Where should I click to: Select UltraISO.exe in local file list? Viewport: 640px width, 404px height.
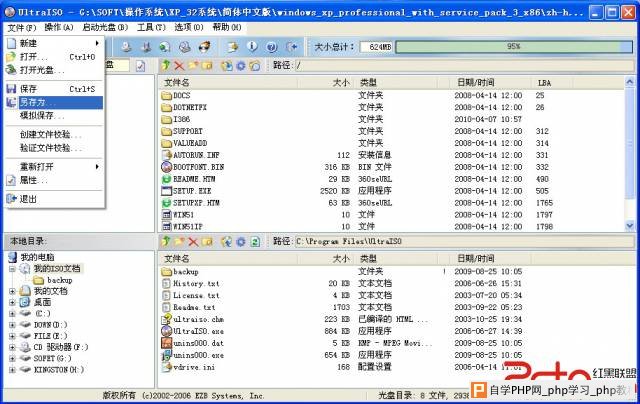[198, 331]
